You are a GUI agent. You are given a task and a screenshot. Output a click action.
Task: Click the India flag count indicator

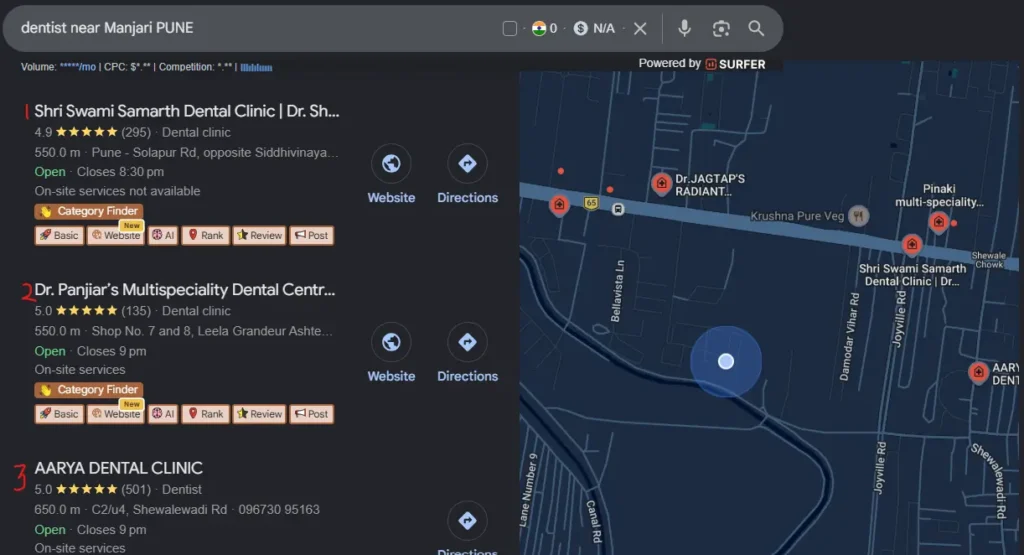545,28
